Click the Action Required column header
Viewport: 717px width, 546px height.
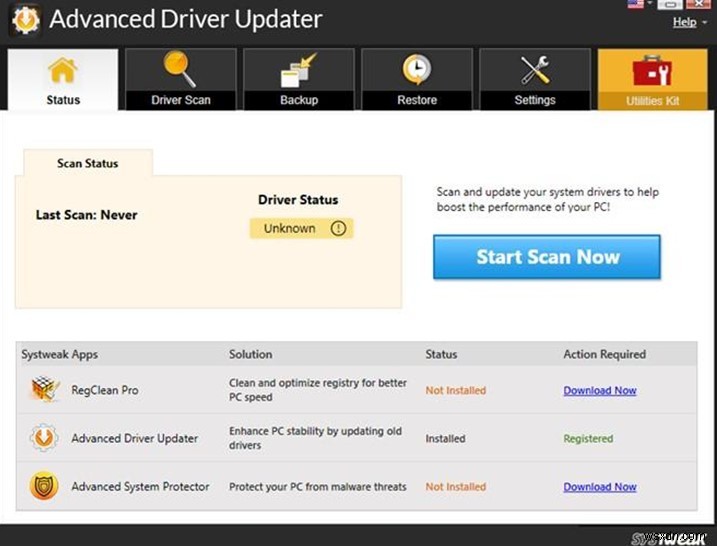point(605,354)
